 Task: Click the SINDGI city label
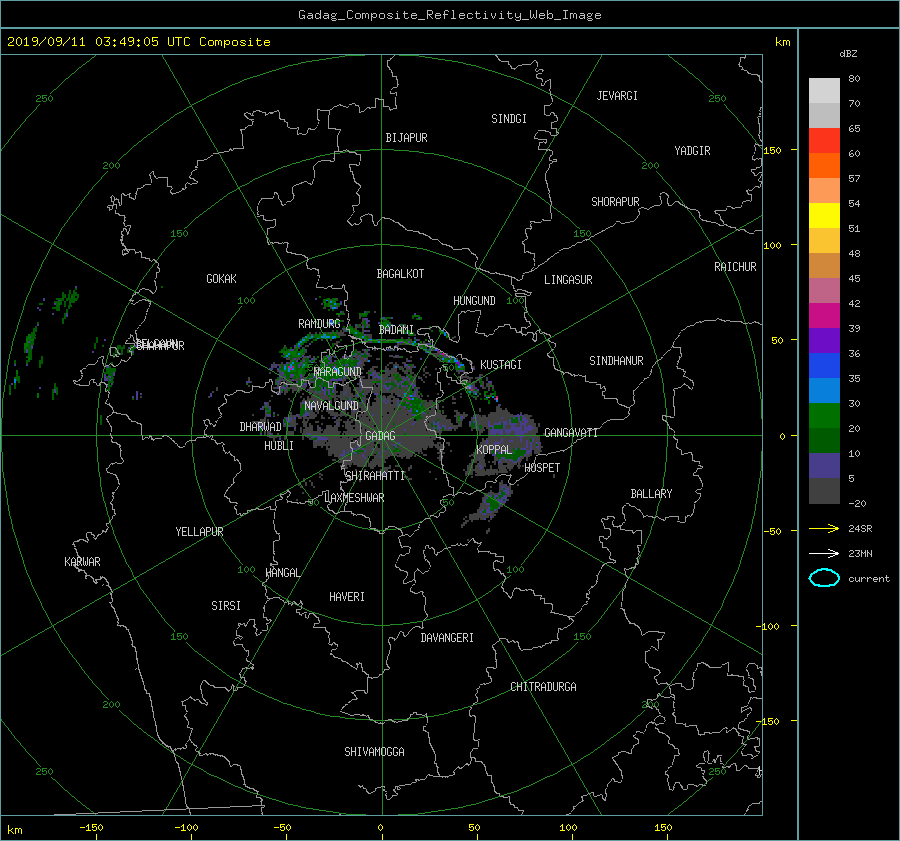click(x=509, y=119)
